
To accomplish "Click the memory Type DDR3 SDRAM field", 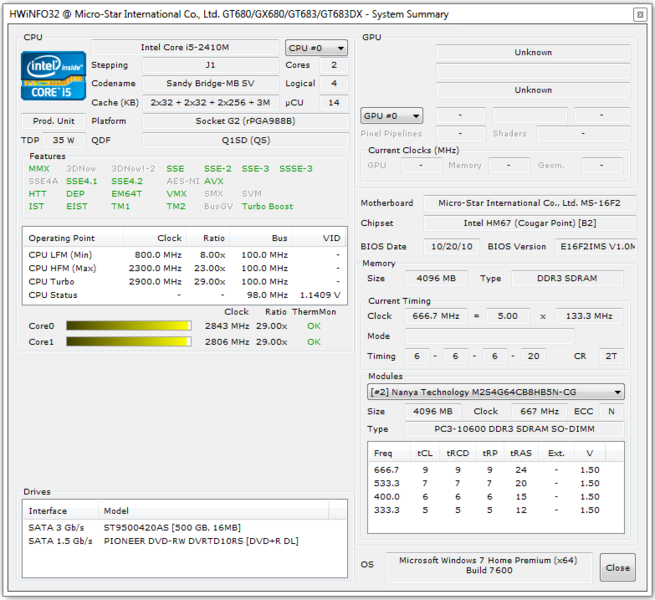I will pyautogui.click(x=567, y=278).
